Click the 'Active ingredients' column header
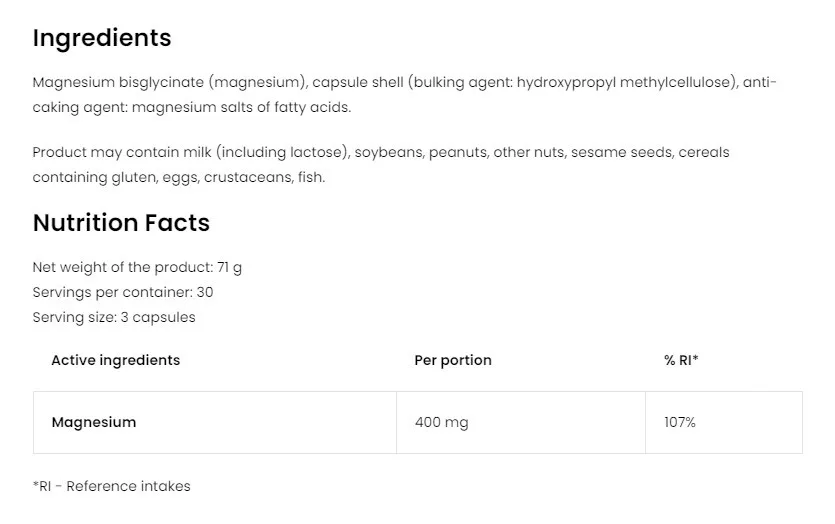The height and width of the screenshot is (524, 835). tap(115, 360)
